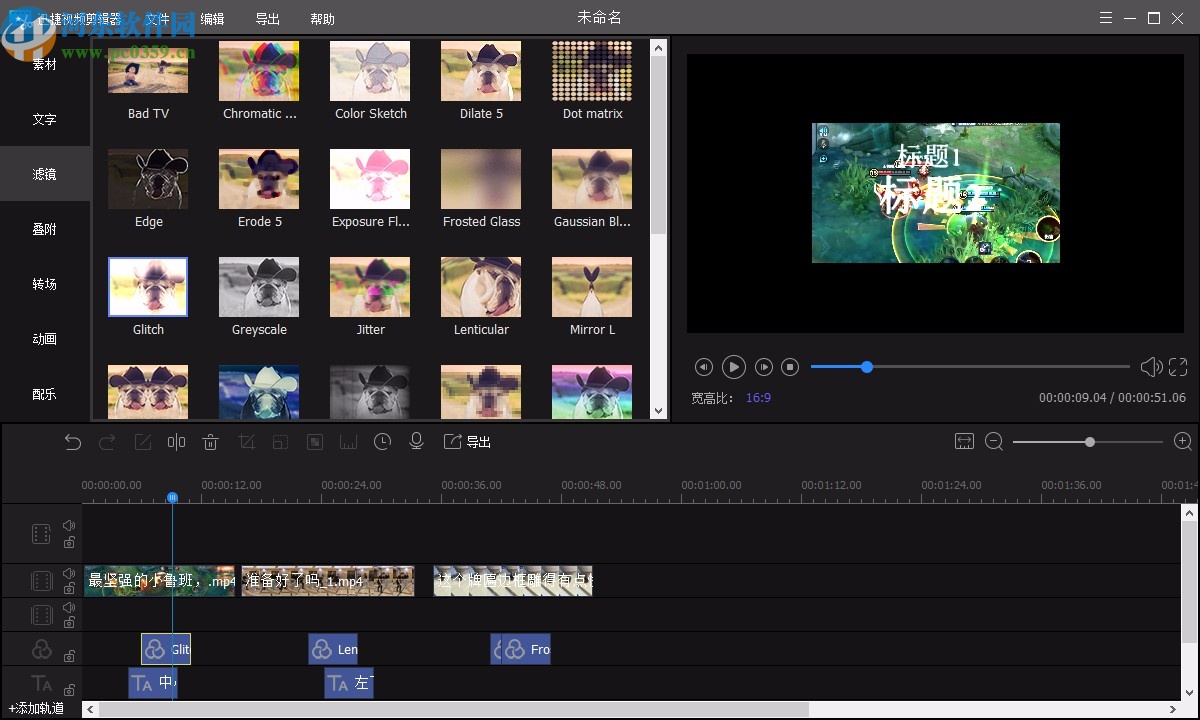1200x720 pixels.
Task: Toggle lock on the filter track
Action: 69,656
